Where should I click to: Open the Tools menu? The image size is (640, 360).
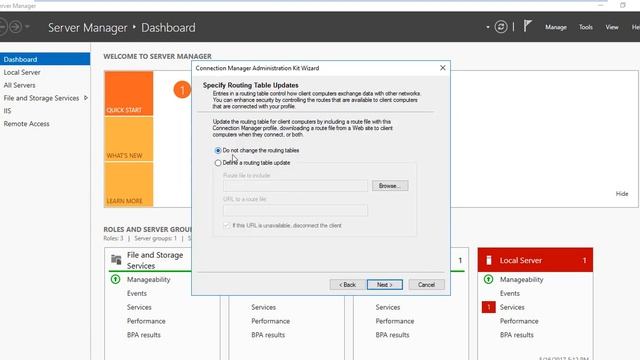point(585,27)
